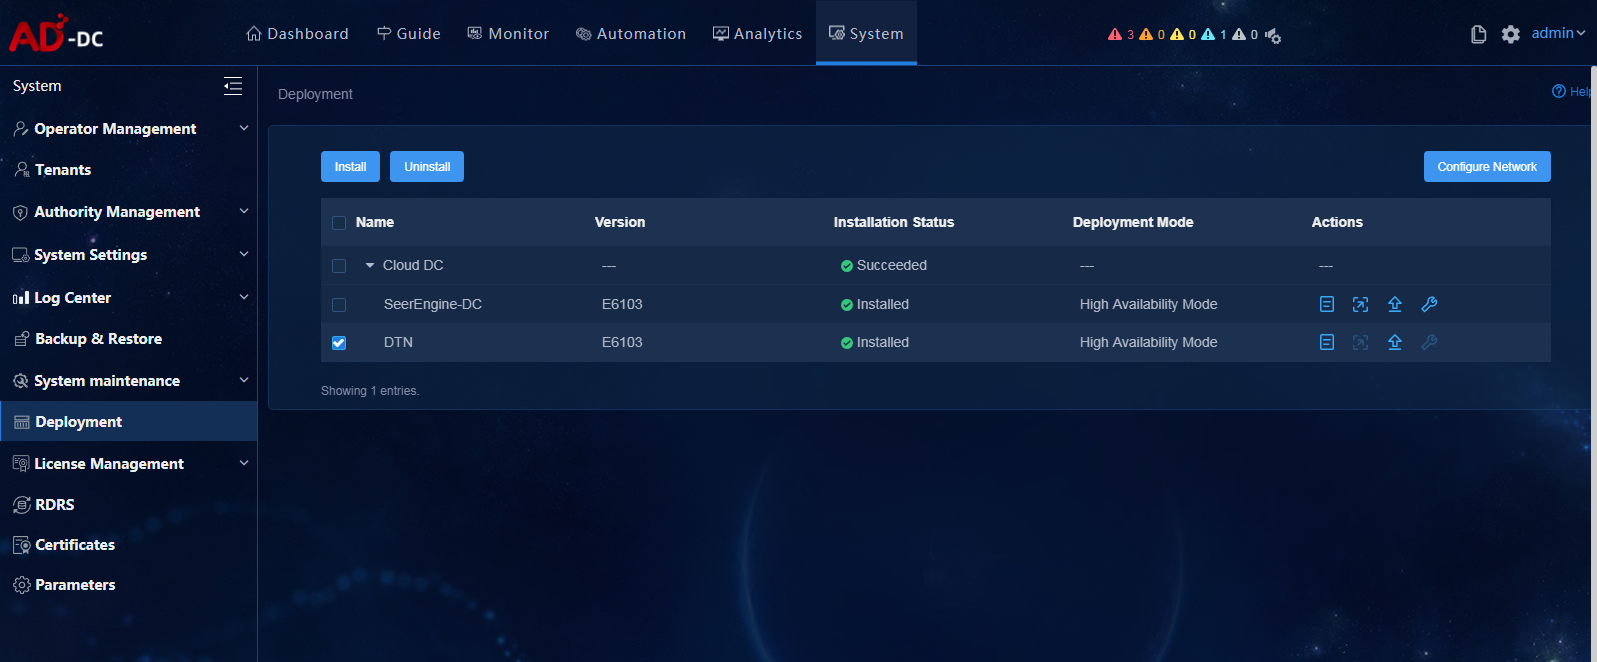Collapse the Cloud DC tree row
The image size is (1597, 662).
(x=370, y=265)
